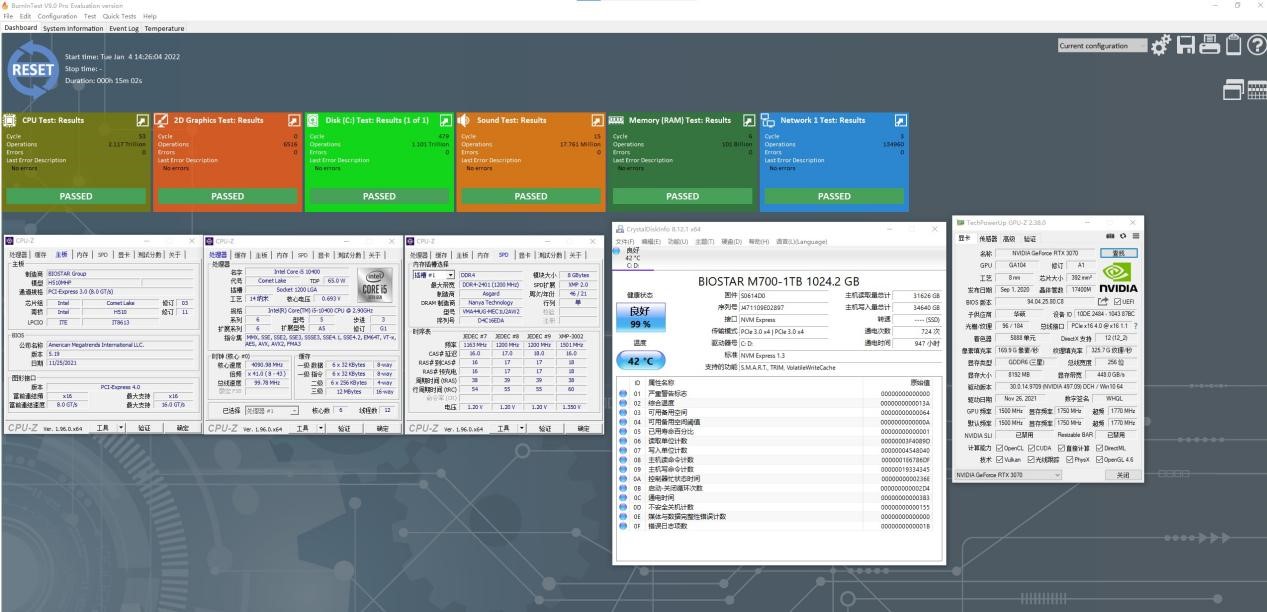Expand the tools arrow in the SPD CPU-Z window
The image size is (1267, 612).
click(x=524, y=428)
